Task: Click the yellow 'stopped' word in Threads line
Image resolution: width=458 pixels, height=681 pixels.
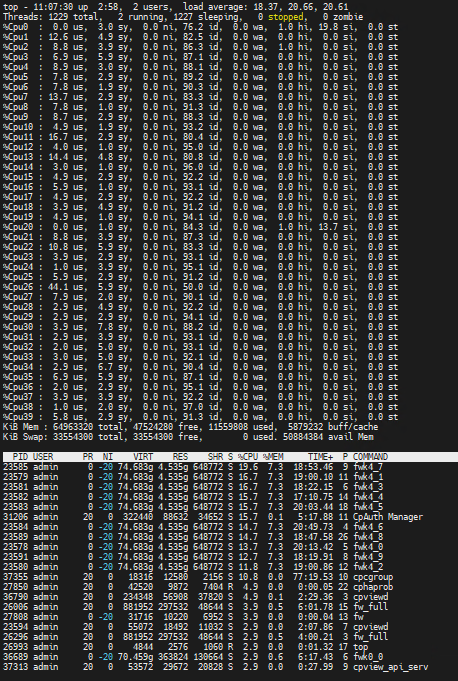Action: point(286,17)
